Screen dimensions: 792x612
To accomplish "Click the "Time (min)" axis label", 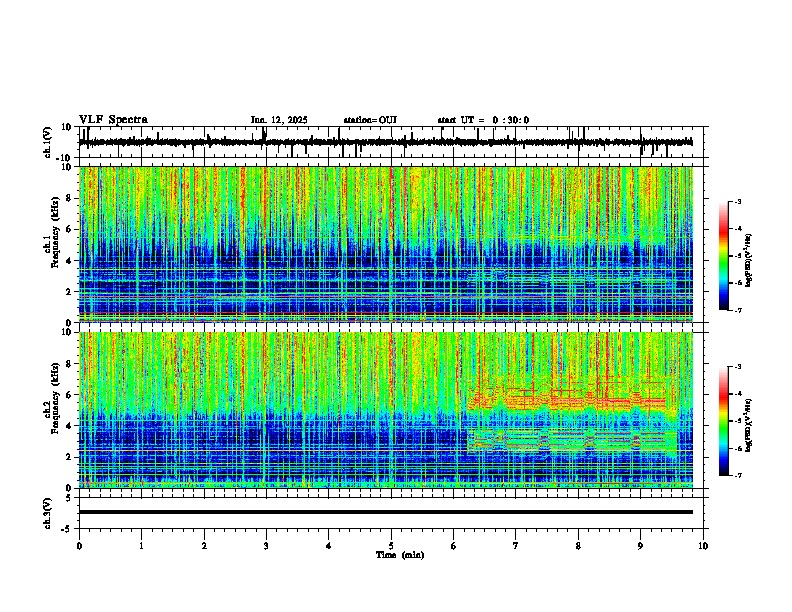I will coord(400,555).
